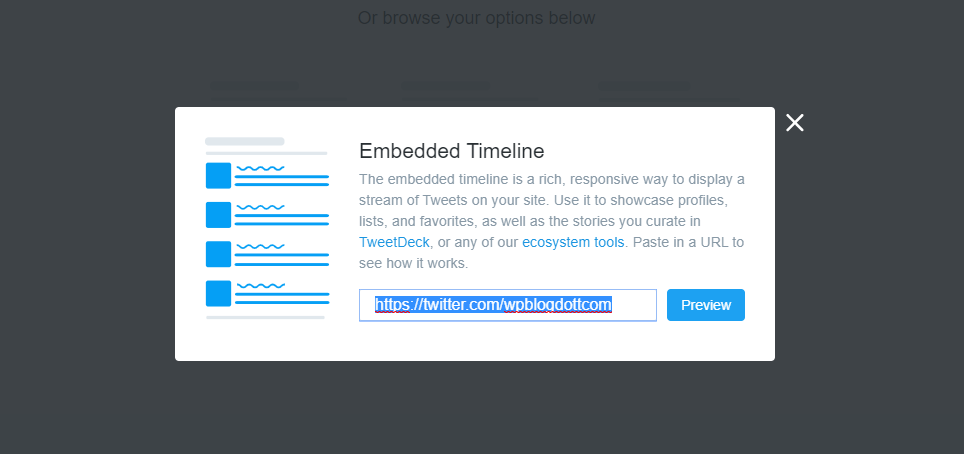964x454 pixels.
Task: Open the TweetDeck link
Action: [394, 242]
